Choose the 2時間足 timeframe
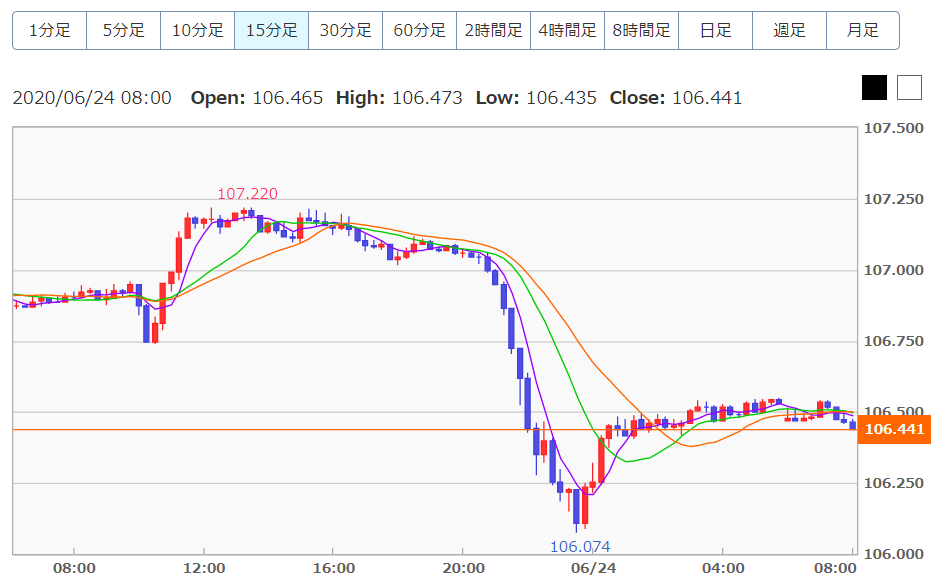 [494, 30]
